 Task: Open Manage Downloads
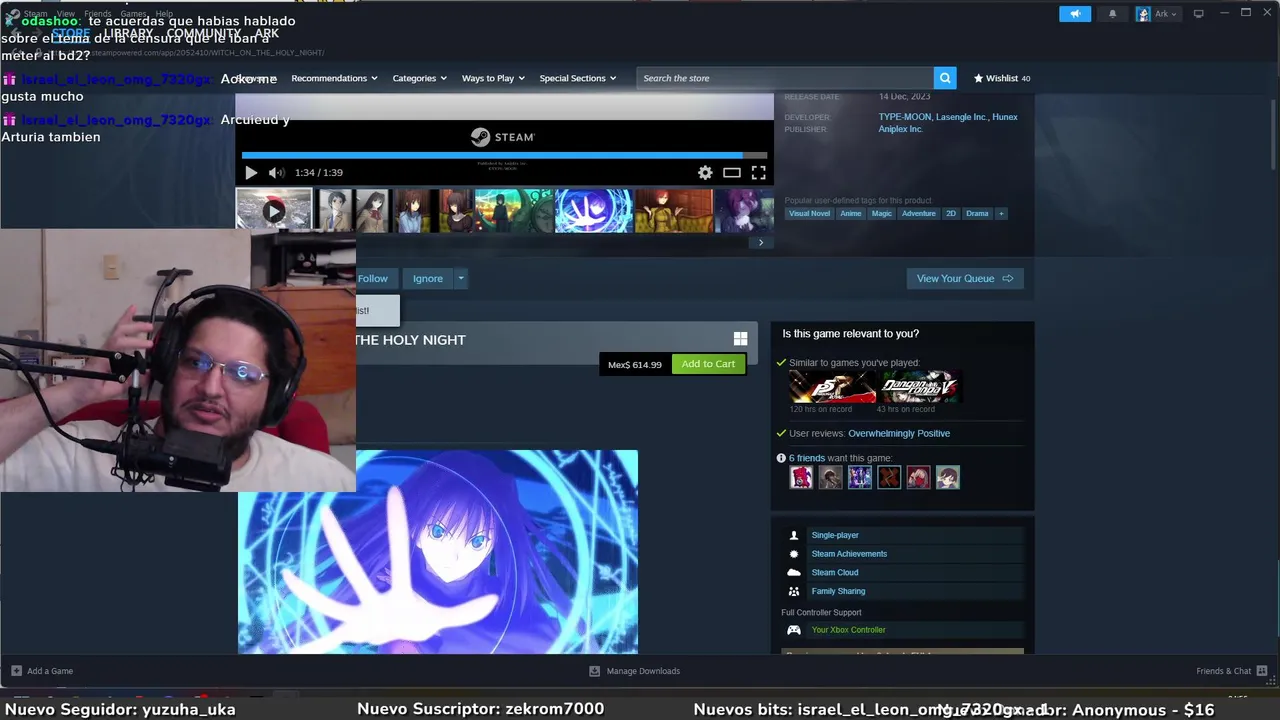coord(635,671)
